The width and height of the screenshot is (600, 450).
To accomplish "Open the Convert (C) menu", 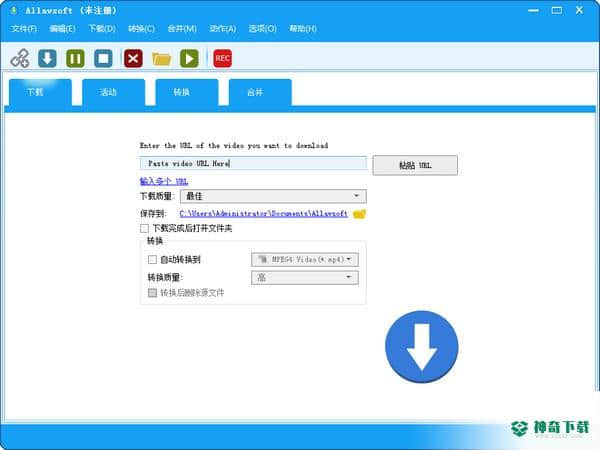I will pyautogui.click(x=141, y=29).
